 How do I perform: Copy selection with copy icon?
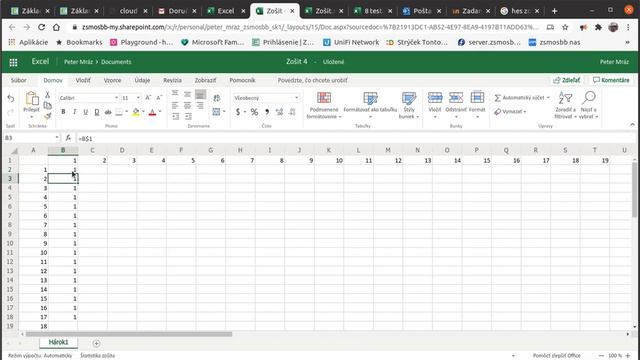click(x=47, y=106)
